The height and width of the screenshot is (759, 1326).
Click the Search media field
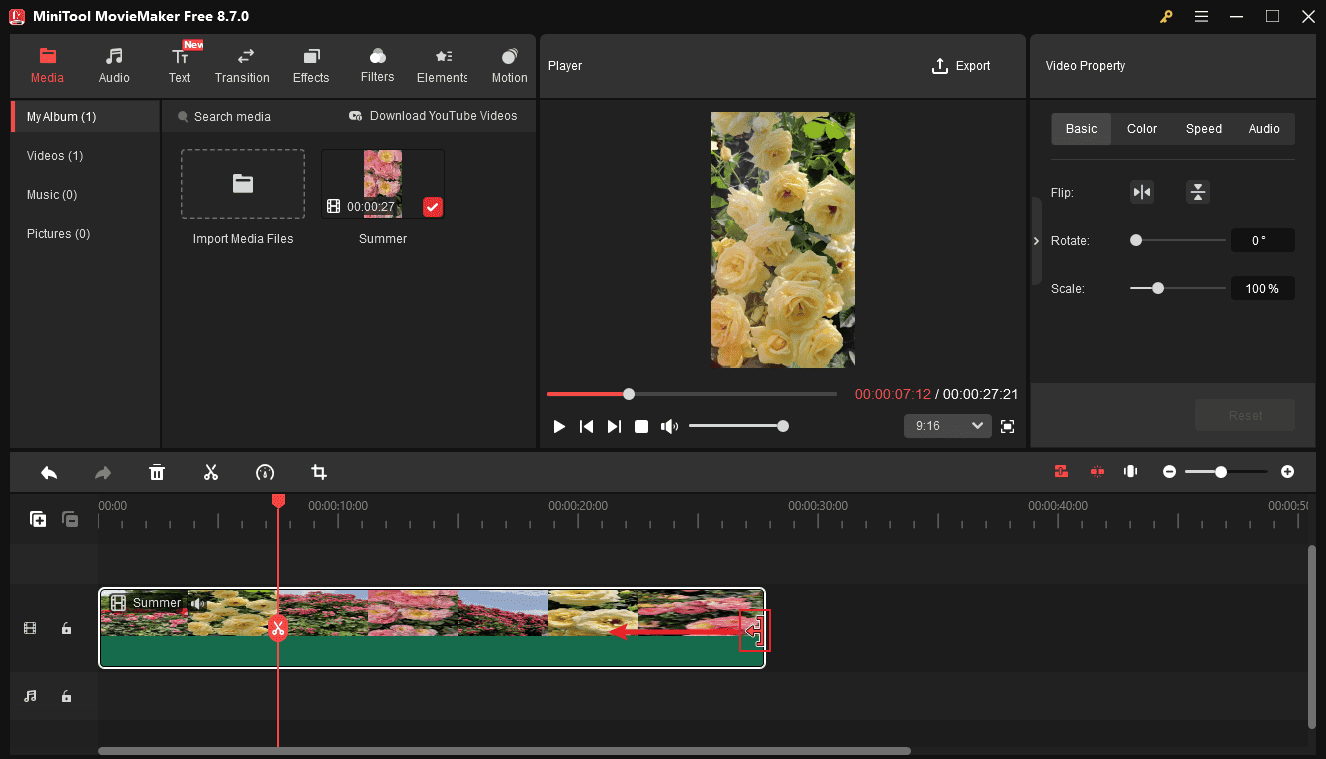(232, 117)
